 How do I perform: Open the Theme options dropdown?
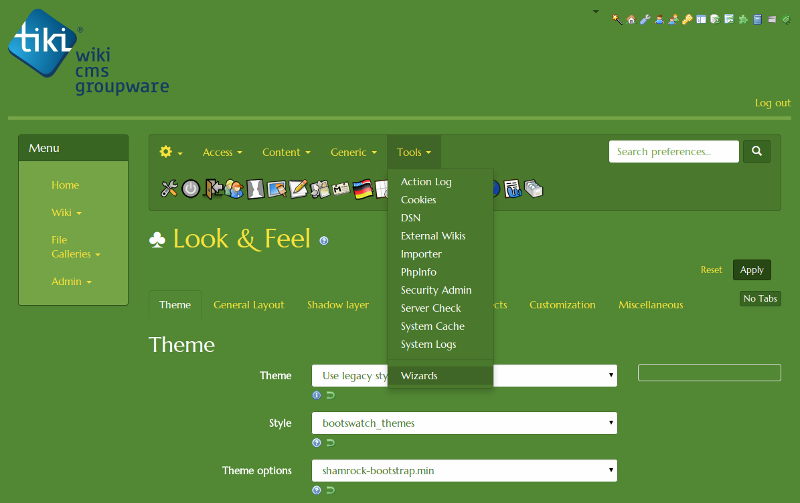pyautogui.click(x=464, y=470)
